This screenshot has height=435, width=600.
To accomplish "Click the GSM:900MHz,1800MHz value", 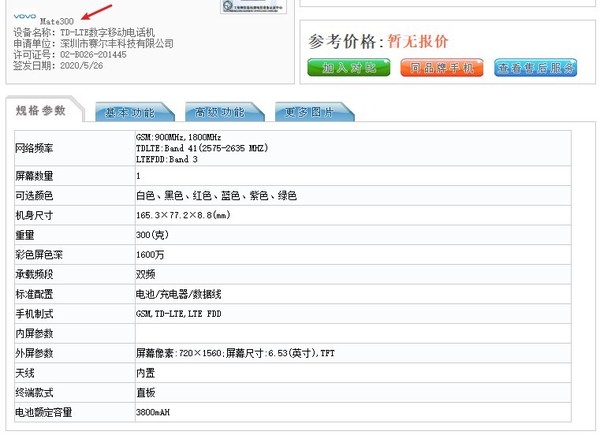I will pyautogui.click(x=178, y=137).
